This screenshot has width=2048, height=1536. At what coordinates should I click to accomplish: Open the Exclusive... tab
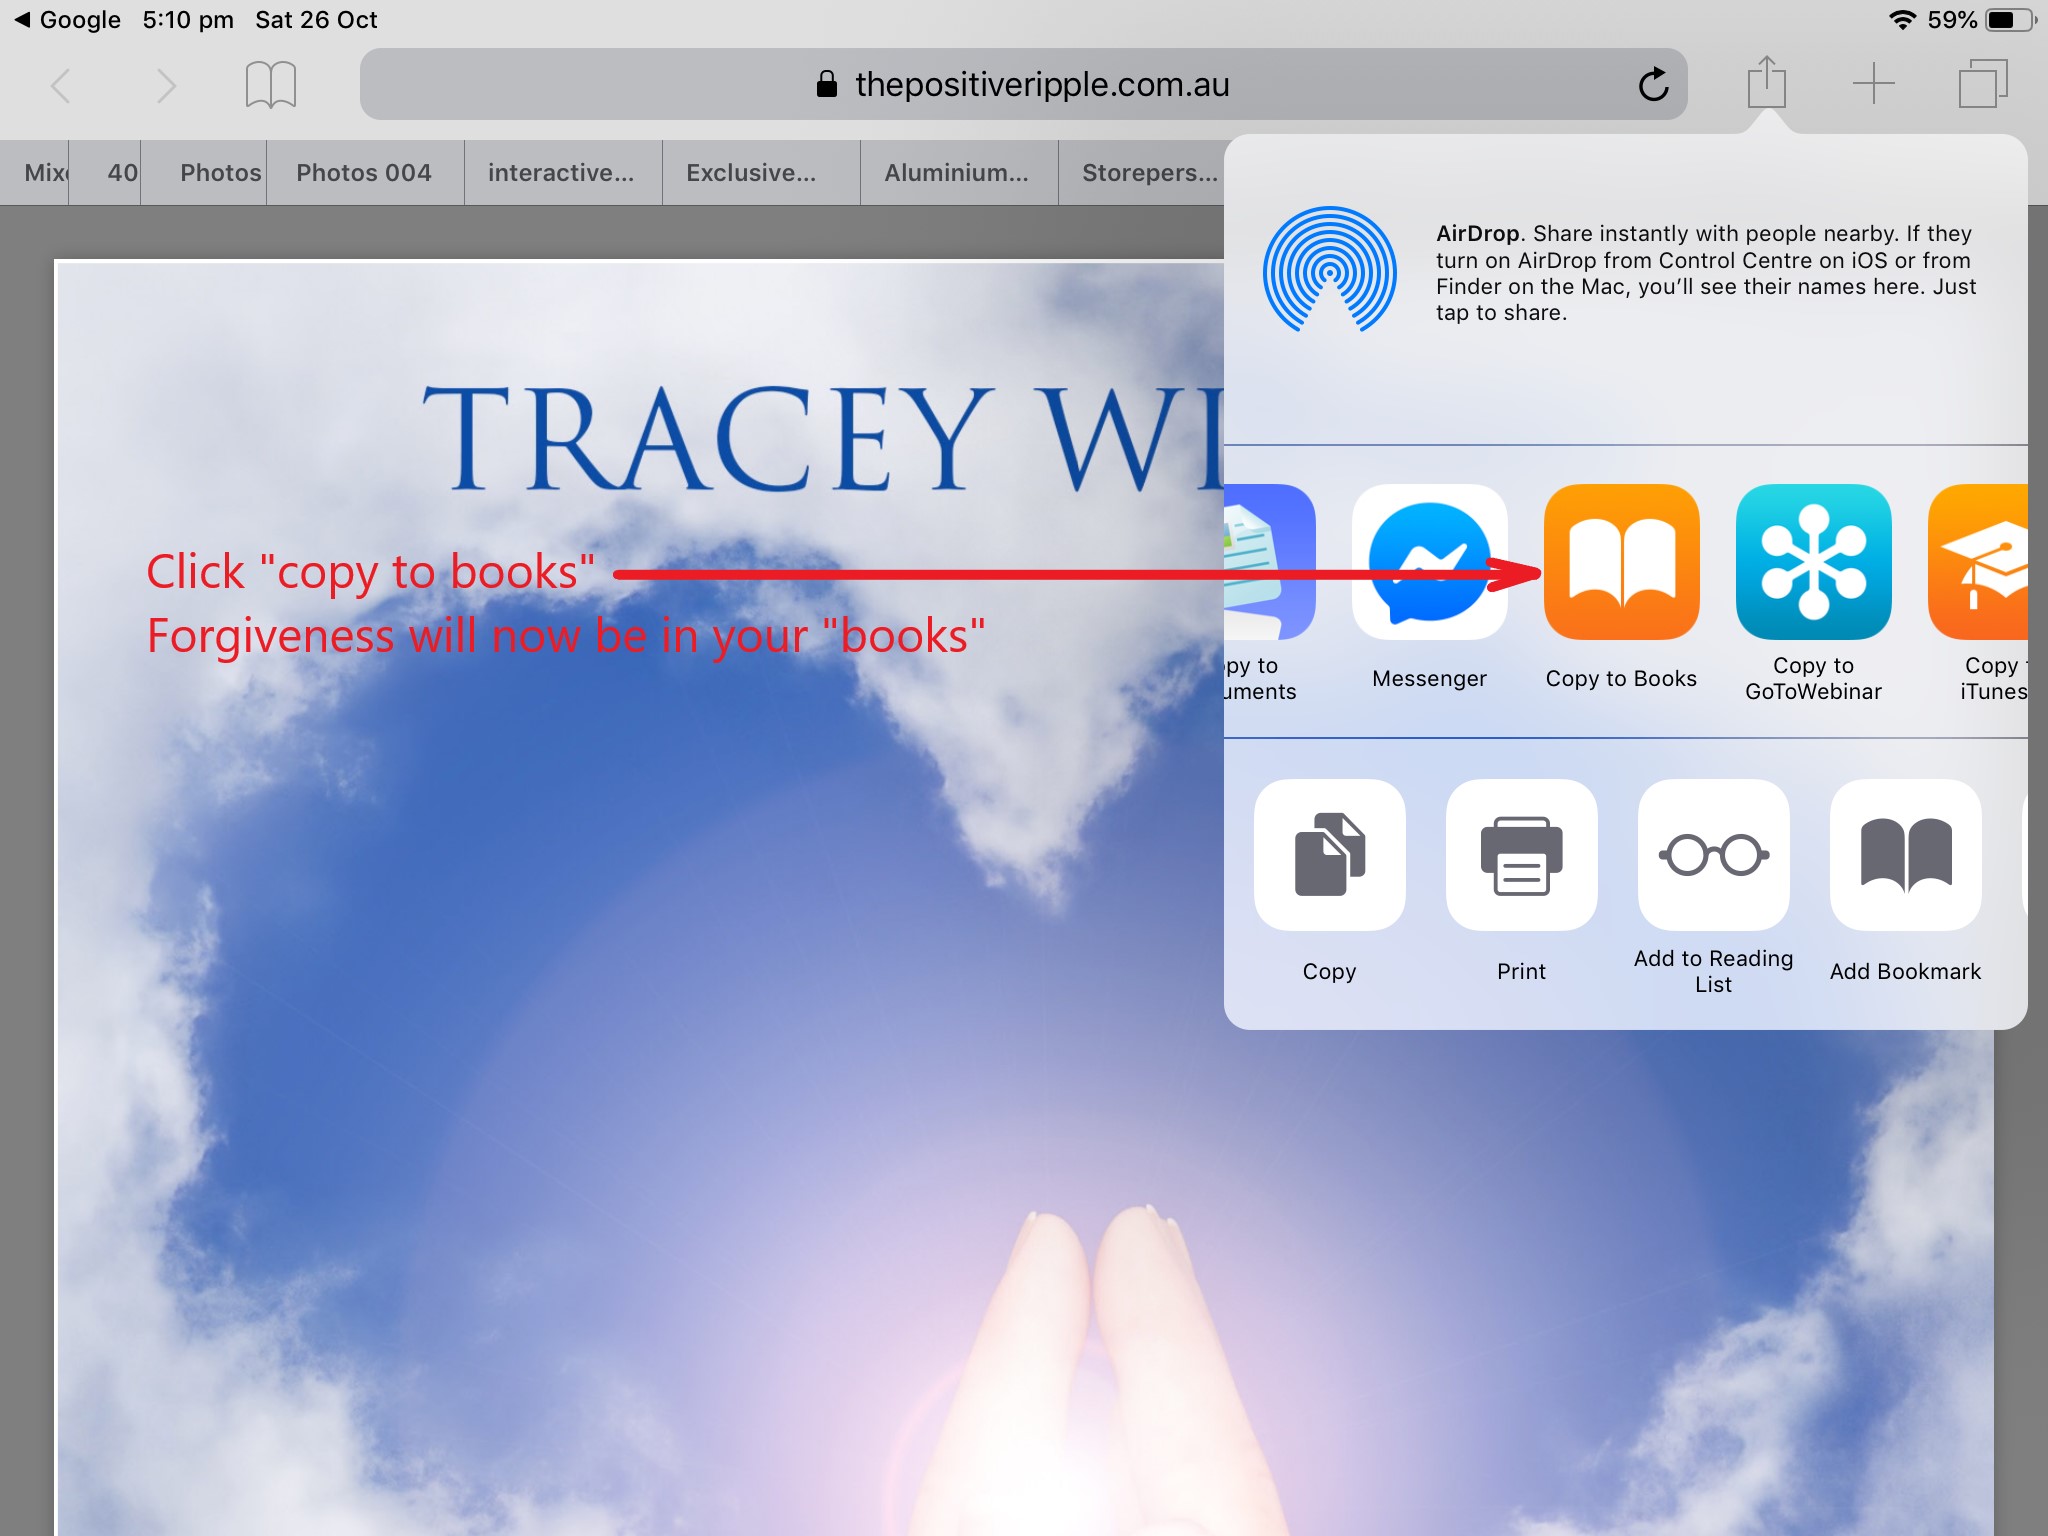pos(751,173)
